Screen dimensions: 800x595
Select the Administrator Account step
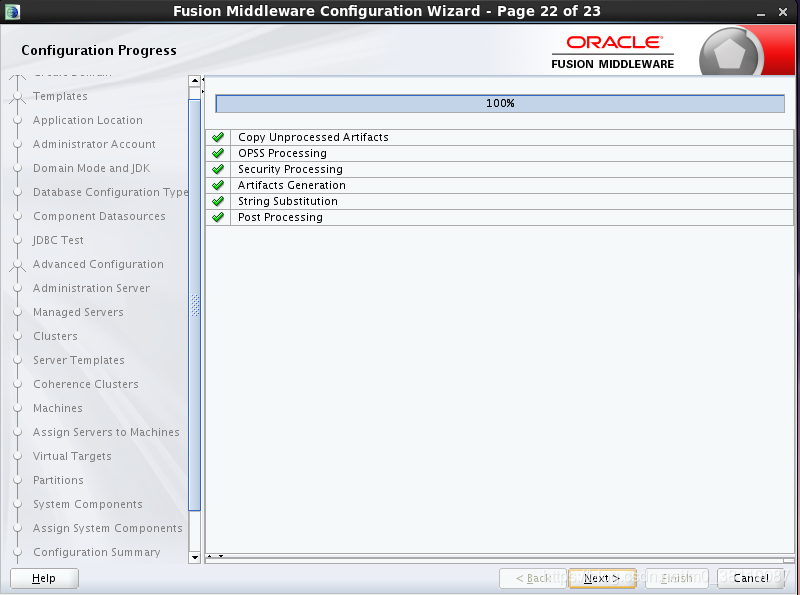[x=94, y=144]
